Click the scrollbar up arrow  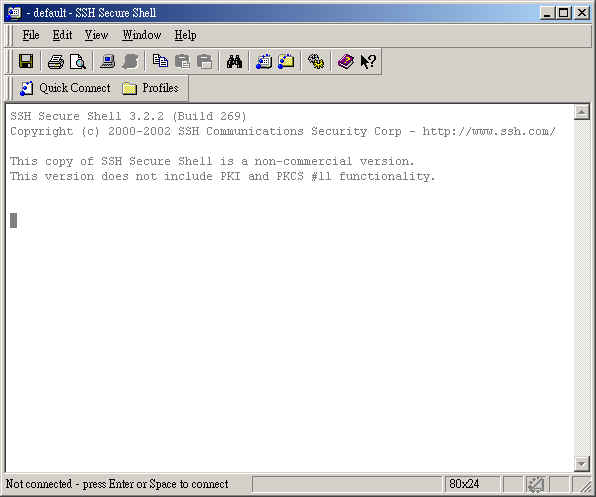(x=582, y=112)
